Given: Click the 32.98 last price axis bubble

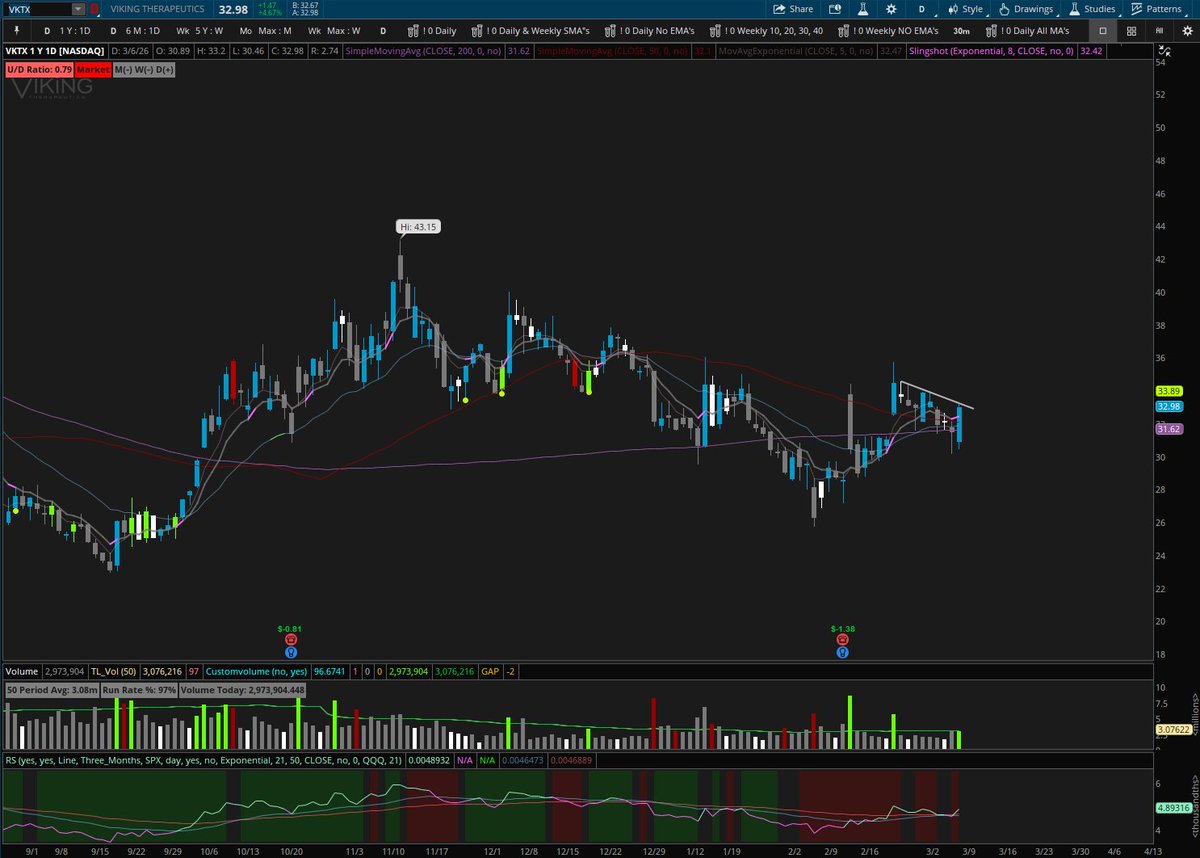Looking at the screenshot, I should pos(1169,406).
